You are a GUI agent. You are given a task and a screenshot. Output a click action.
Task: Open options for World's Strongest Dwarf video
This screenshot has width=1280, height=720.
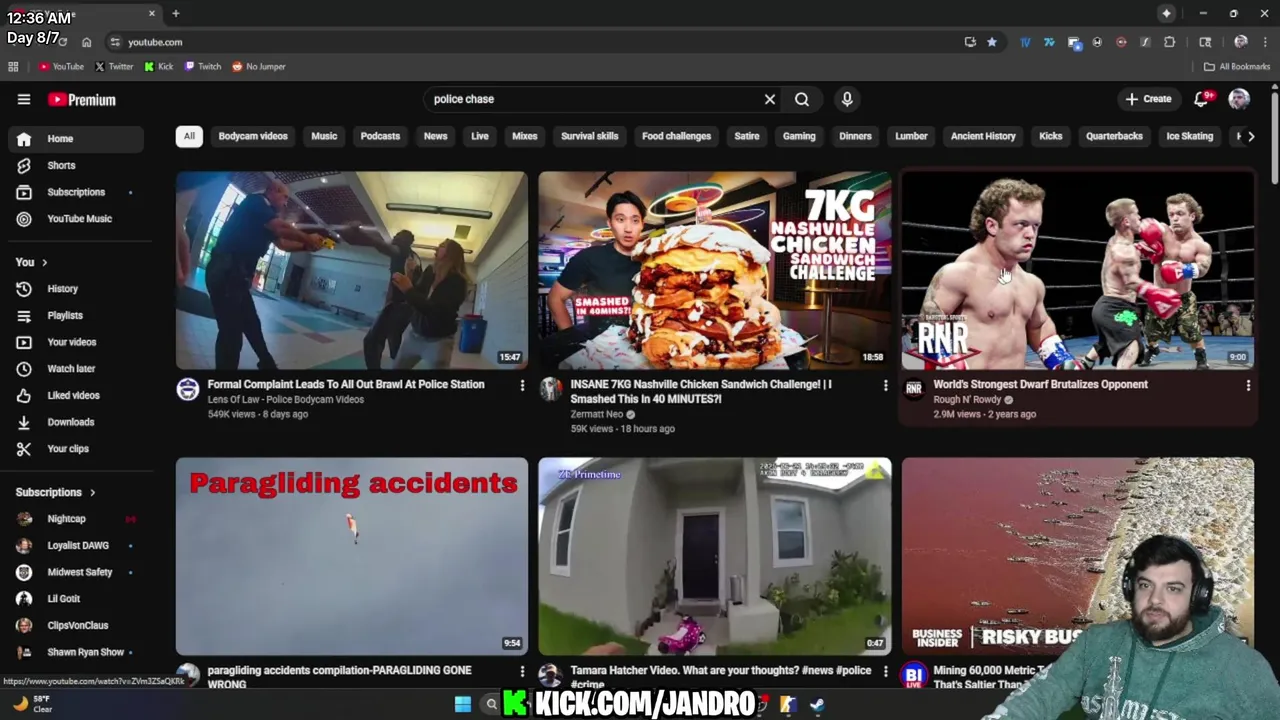1248,385
